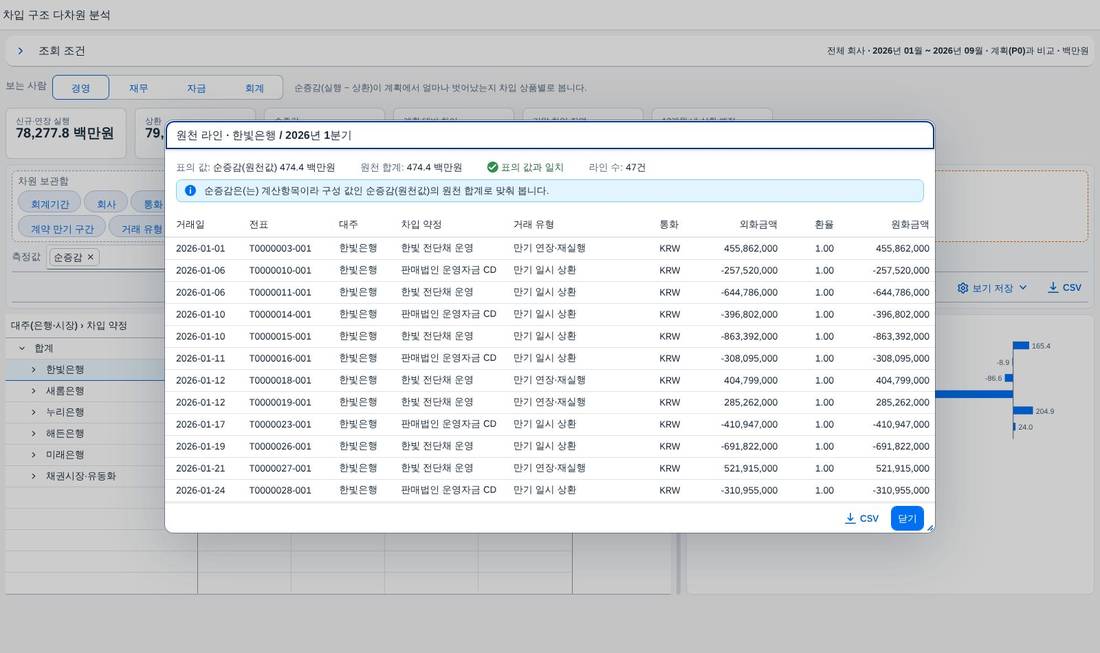
Task: Click the resize grip at dialog corner
Action: coord(930,527)
